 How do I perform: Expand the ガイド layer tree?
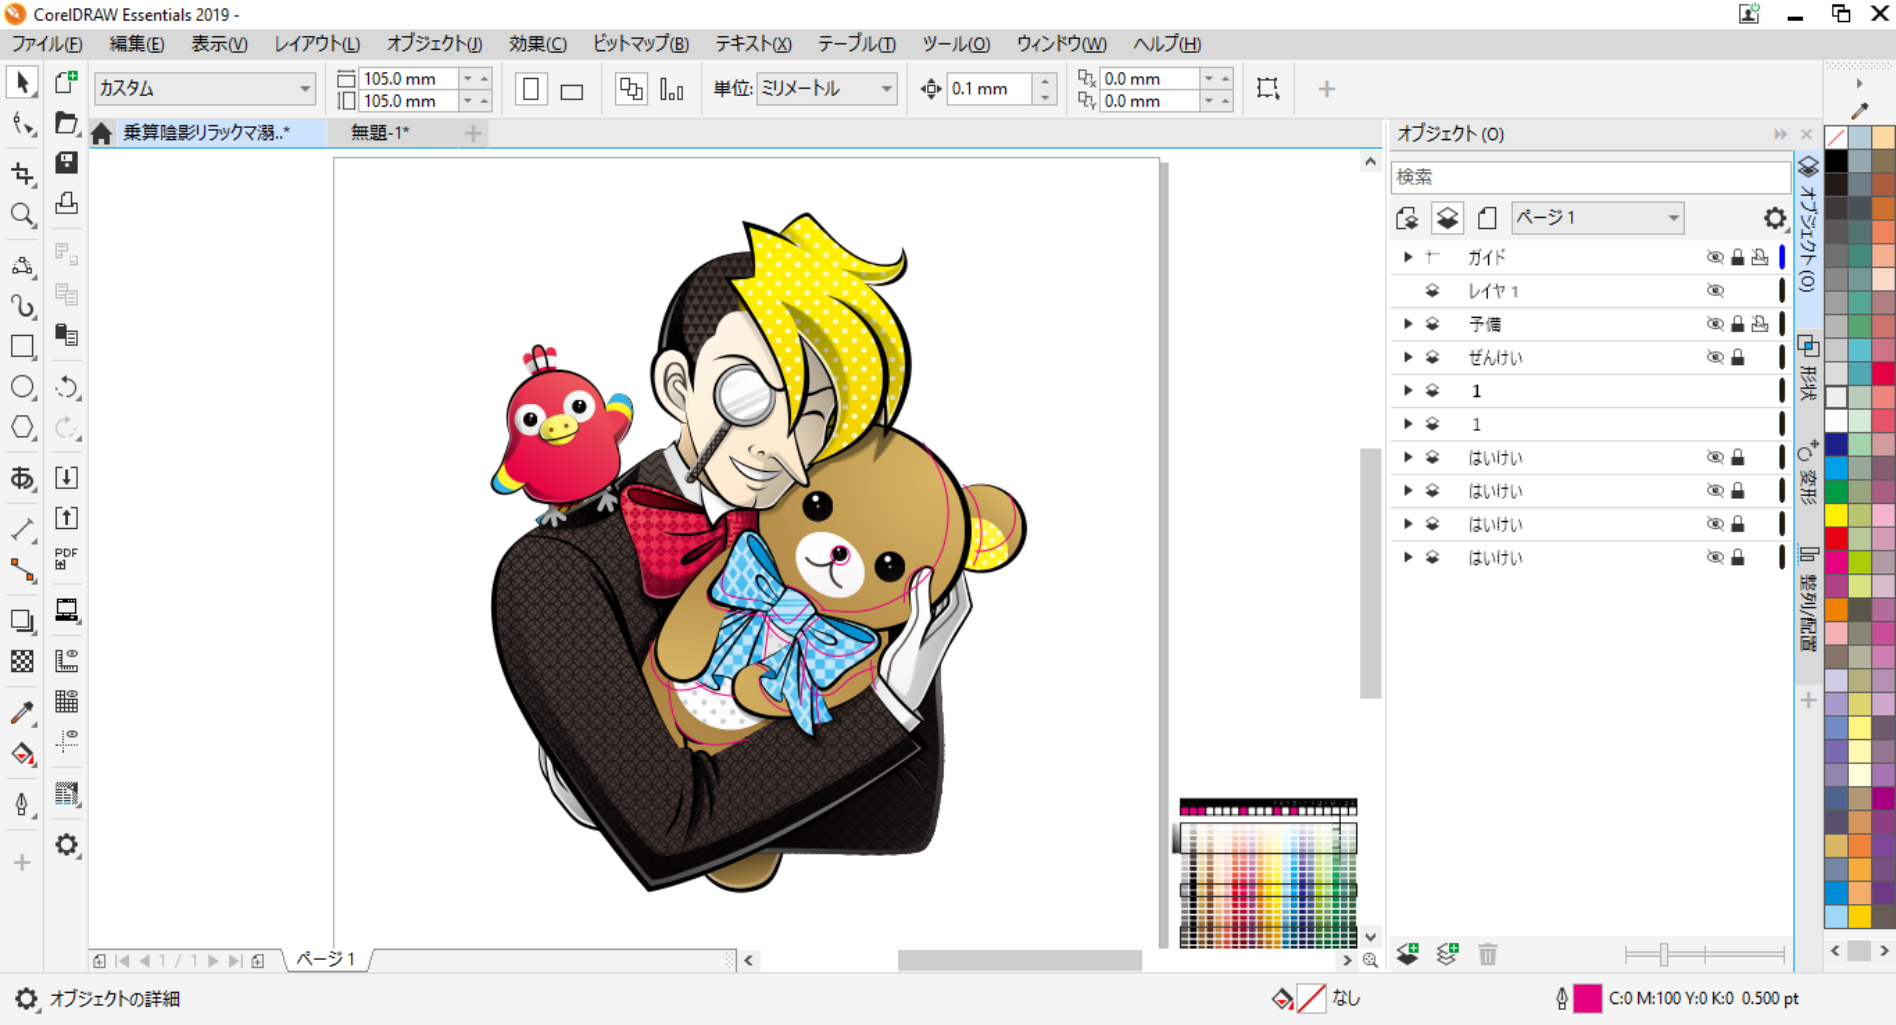1408,257
